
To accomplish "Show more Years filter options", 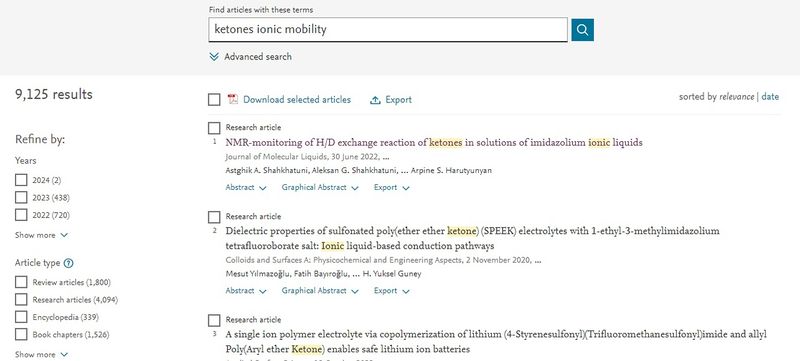I will [x=41, y=235].
